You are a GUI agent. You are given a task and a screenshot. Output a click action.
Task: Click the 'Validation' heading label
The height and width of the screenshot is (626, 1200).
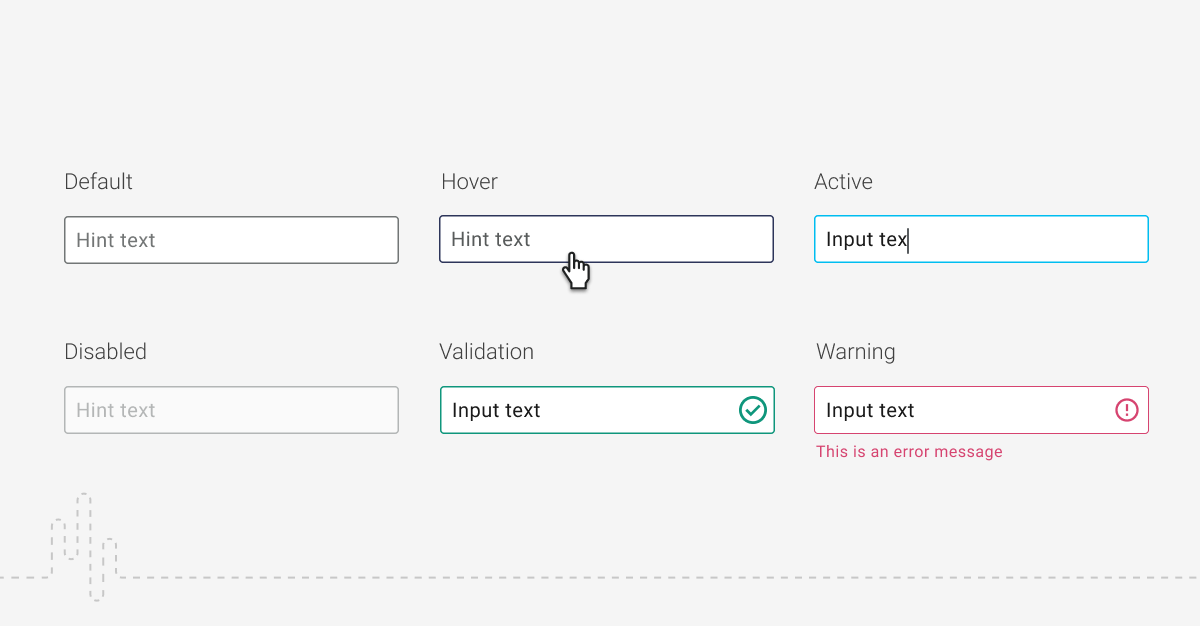pos(486,352)
